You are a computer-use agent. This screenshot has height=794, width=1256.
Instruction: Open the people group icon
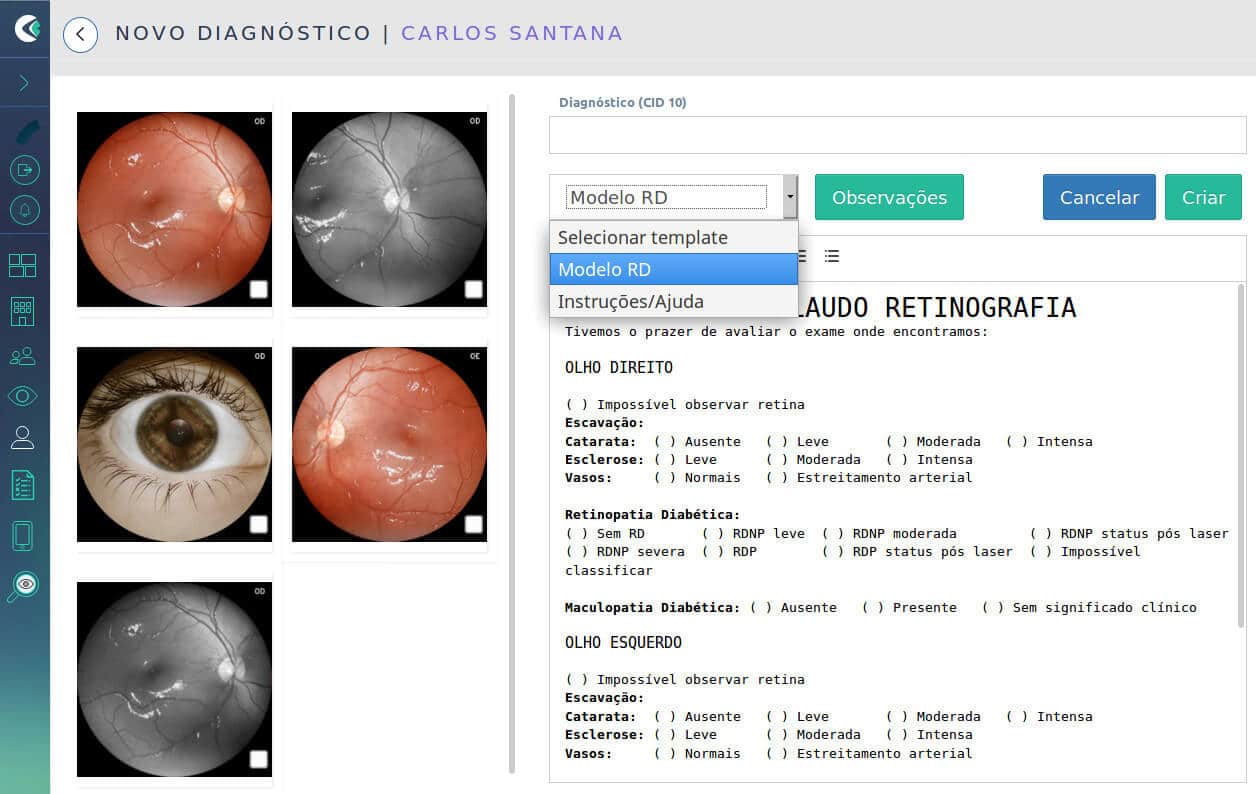pyautogui.click(x=22, y=356)
